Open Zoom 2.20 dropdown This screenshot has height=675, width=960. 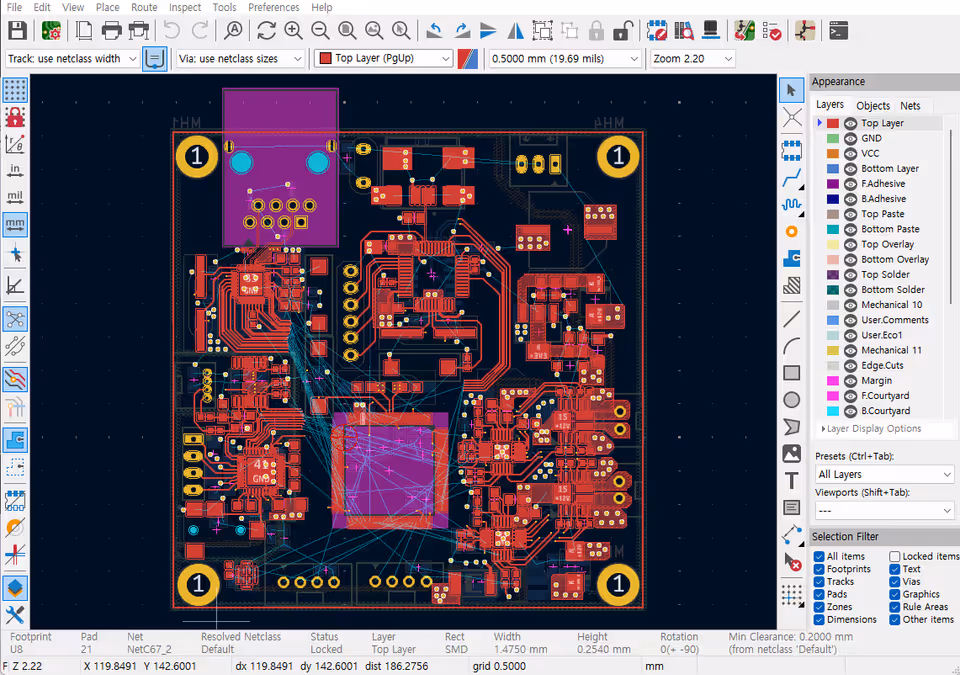(x=692, y=59)
